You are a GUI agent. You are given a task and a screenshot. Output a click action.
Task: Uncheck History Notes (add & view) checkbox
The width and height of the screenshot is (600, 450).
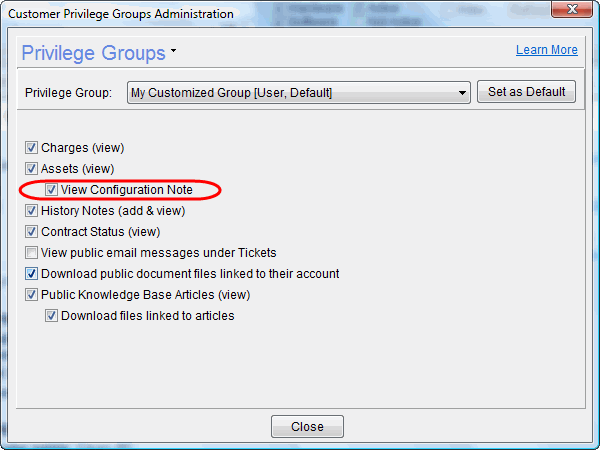[x=32, y=211]
